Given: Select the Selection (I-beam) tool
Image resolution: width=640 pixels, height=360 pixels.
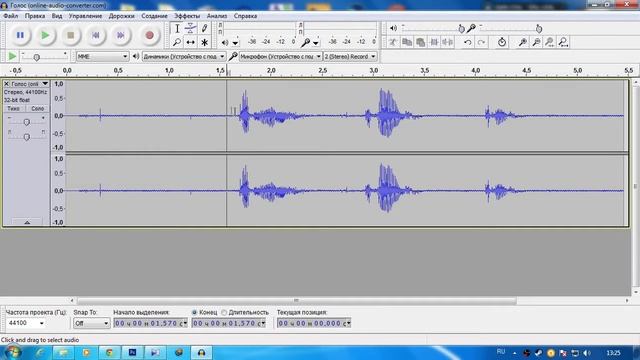Looking at the screenshot, I should coord(177,29).
